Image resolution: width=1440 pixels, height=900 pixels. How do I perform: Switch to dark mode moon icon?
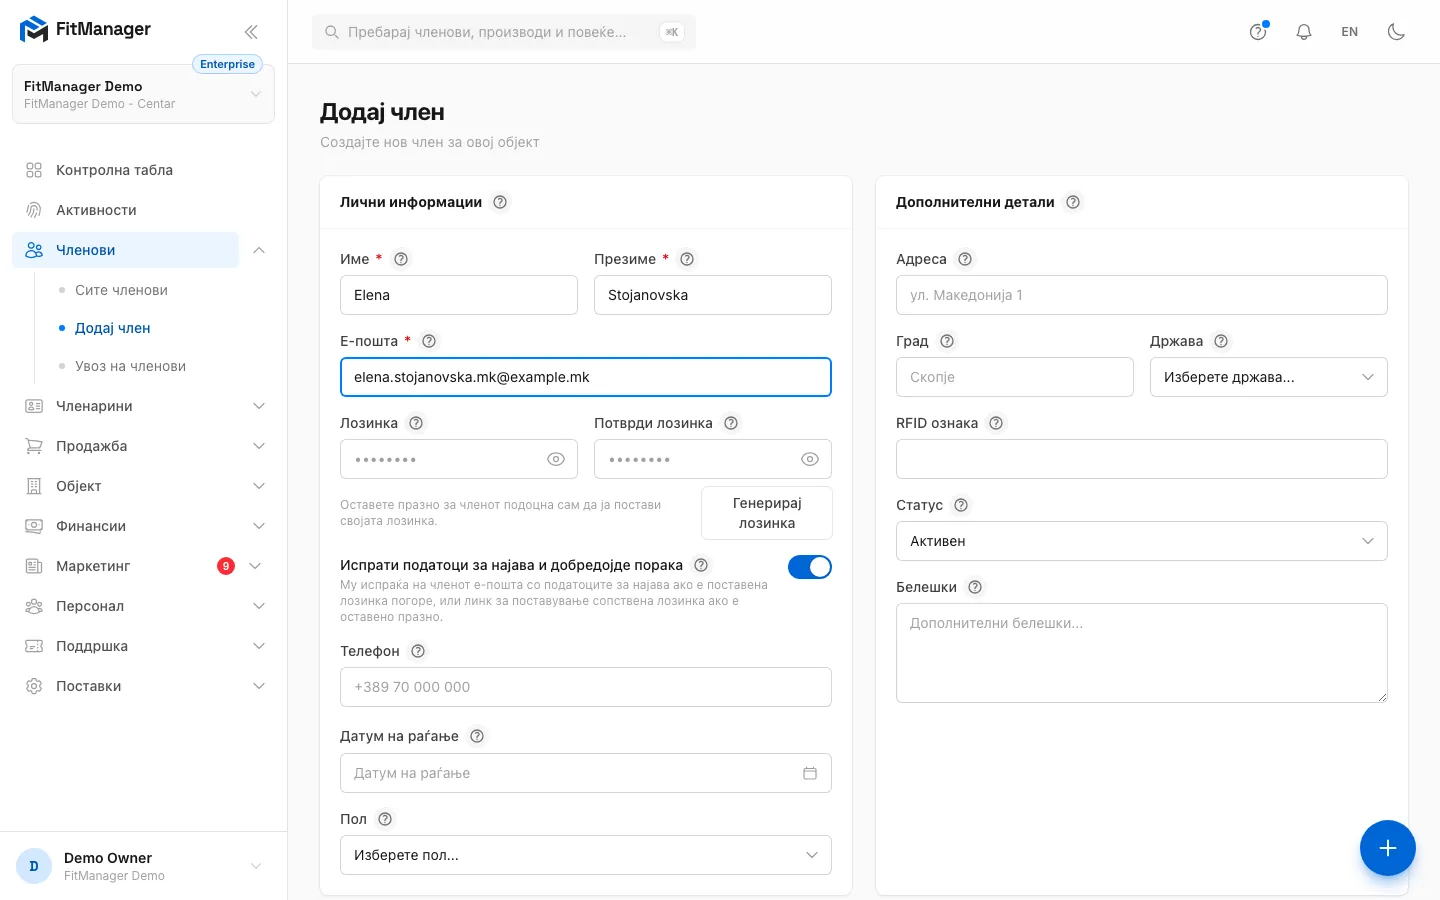coord(1396,32)
